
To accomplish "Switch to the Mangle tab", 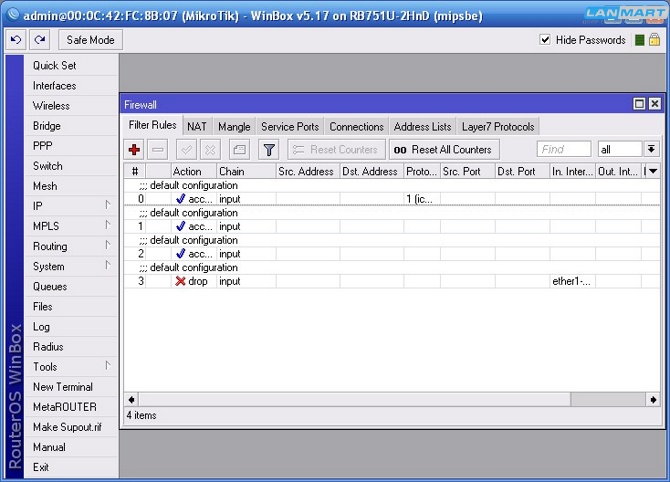I will [234, 127].
